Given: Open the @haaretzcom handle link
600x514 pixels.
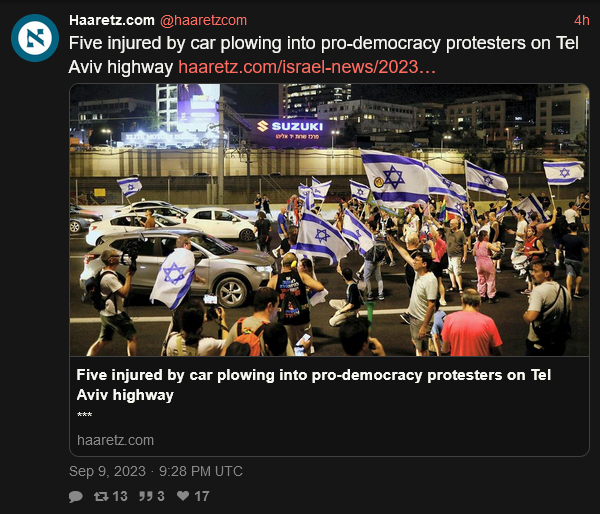Looking at the screenshot, I should tap(203, 20).
